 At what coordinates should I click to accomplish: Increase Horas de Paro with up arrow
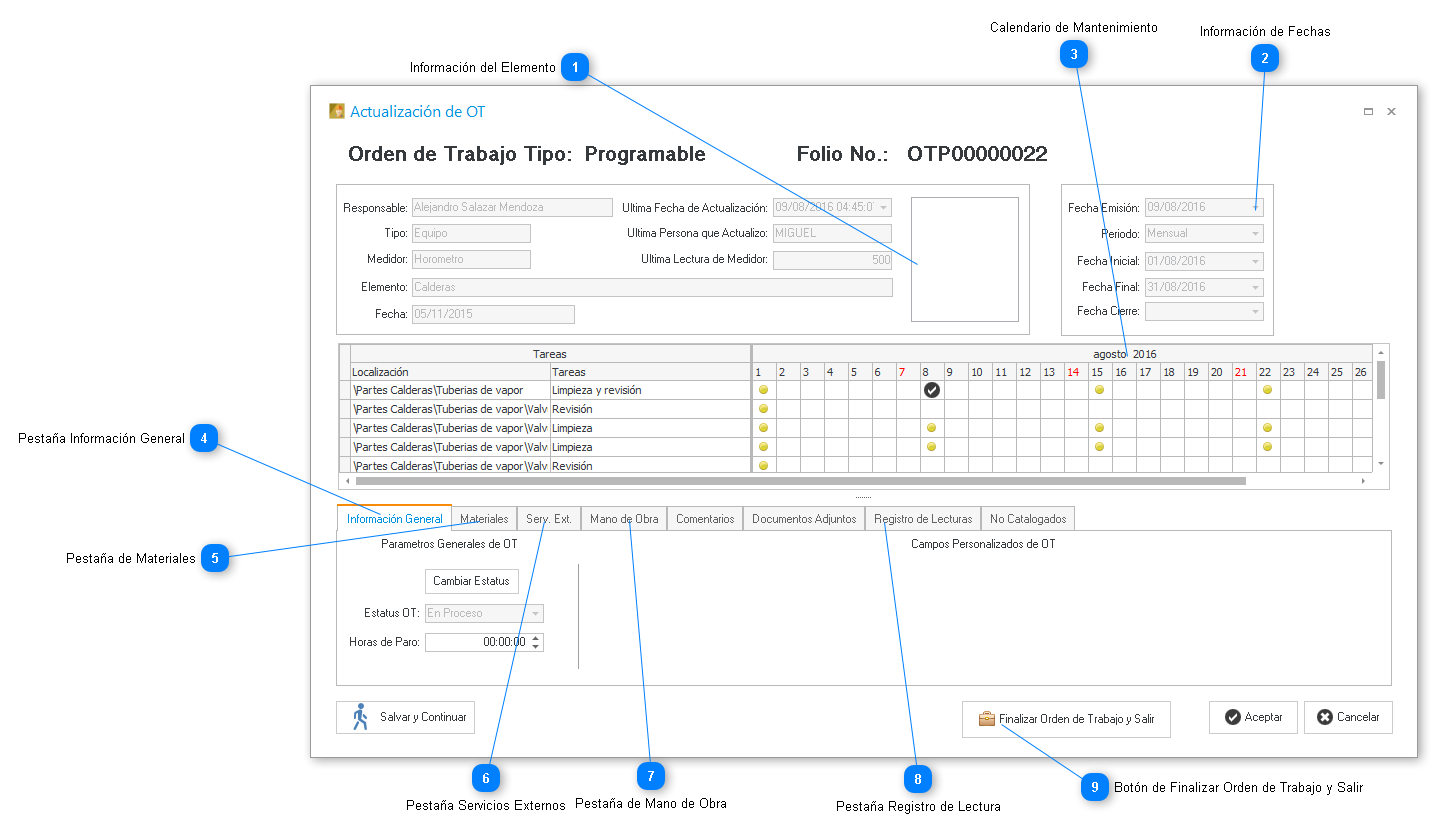pyautogui.click(x=536, y=638)
